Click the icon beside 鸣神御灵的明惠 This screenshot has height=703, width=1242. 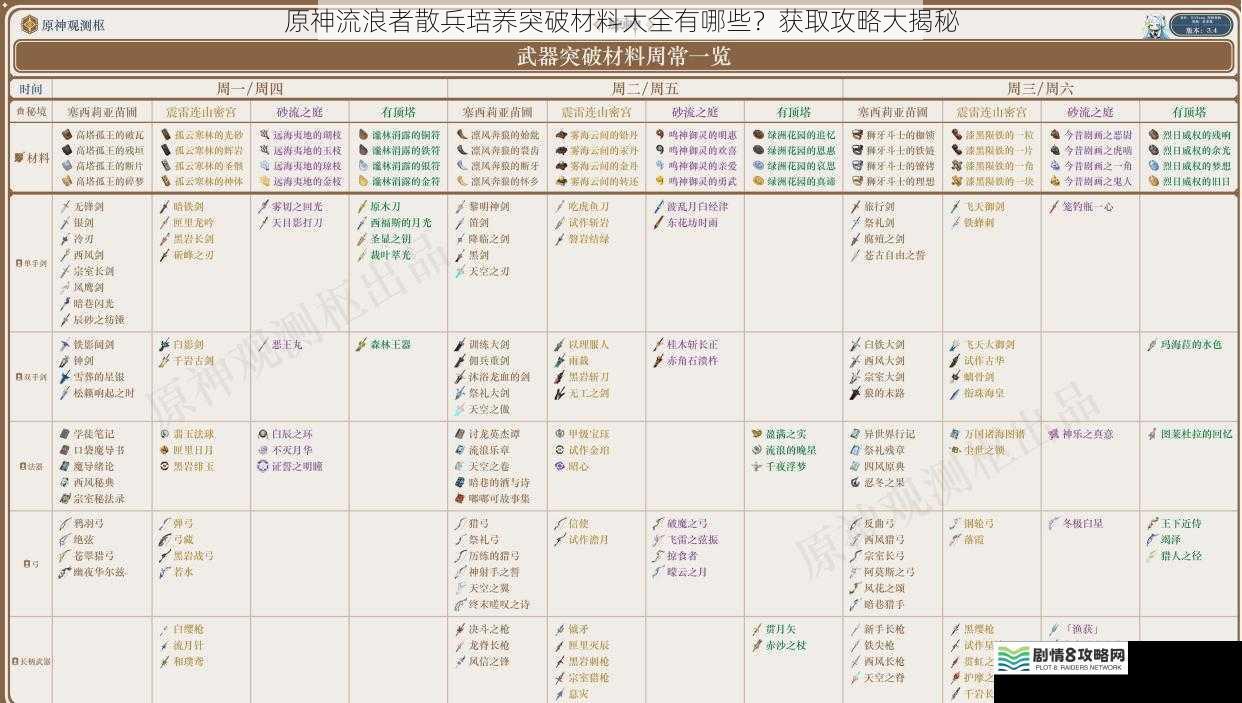tap(658, 135)
